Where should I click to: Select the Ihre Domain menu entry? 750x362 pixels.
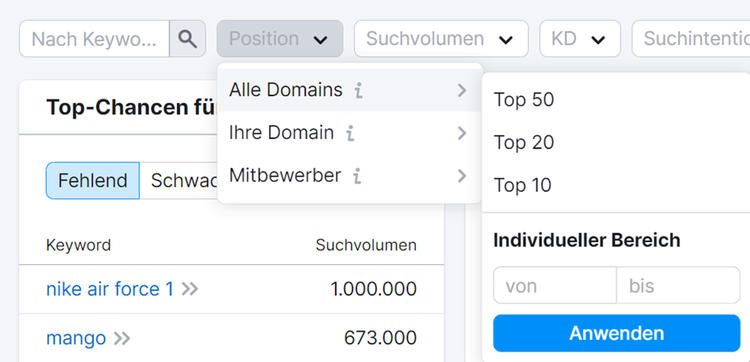pyautogui.click(x=349, y=133)
